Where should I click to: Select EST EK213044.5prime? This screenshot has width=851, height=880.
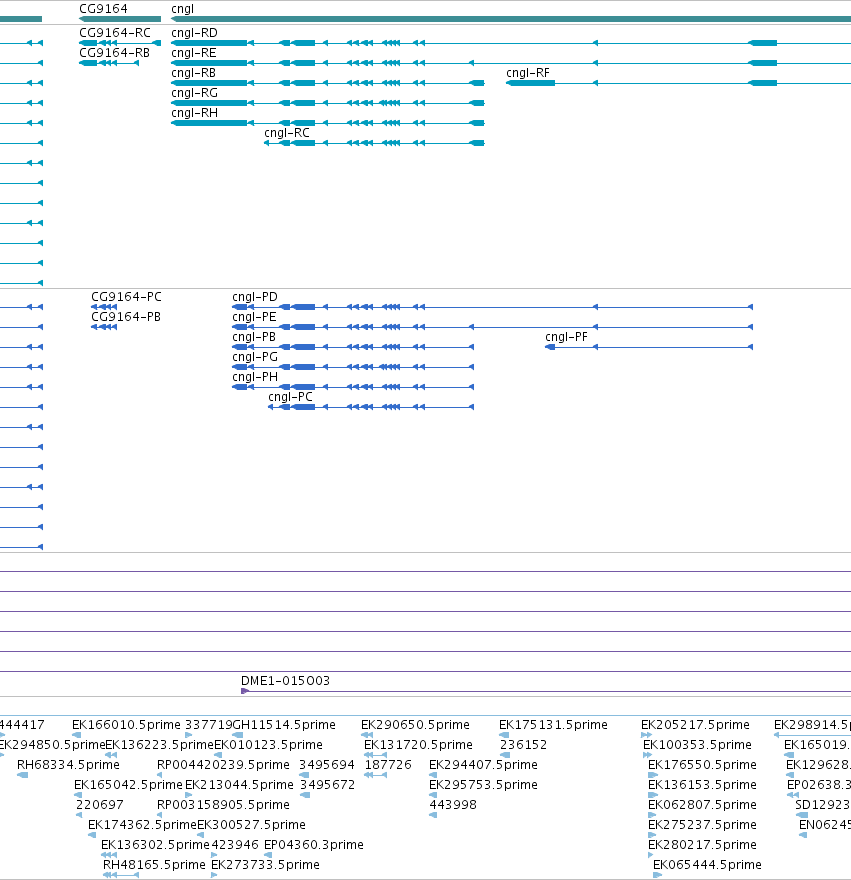pos(239,785)
